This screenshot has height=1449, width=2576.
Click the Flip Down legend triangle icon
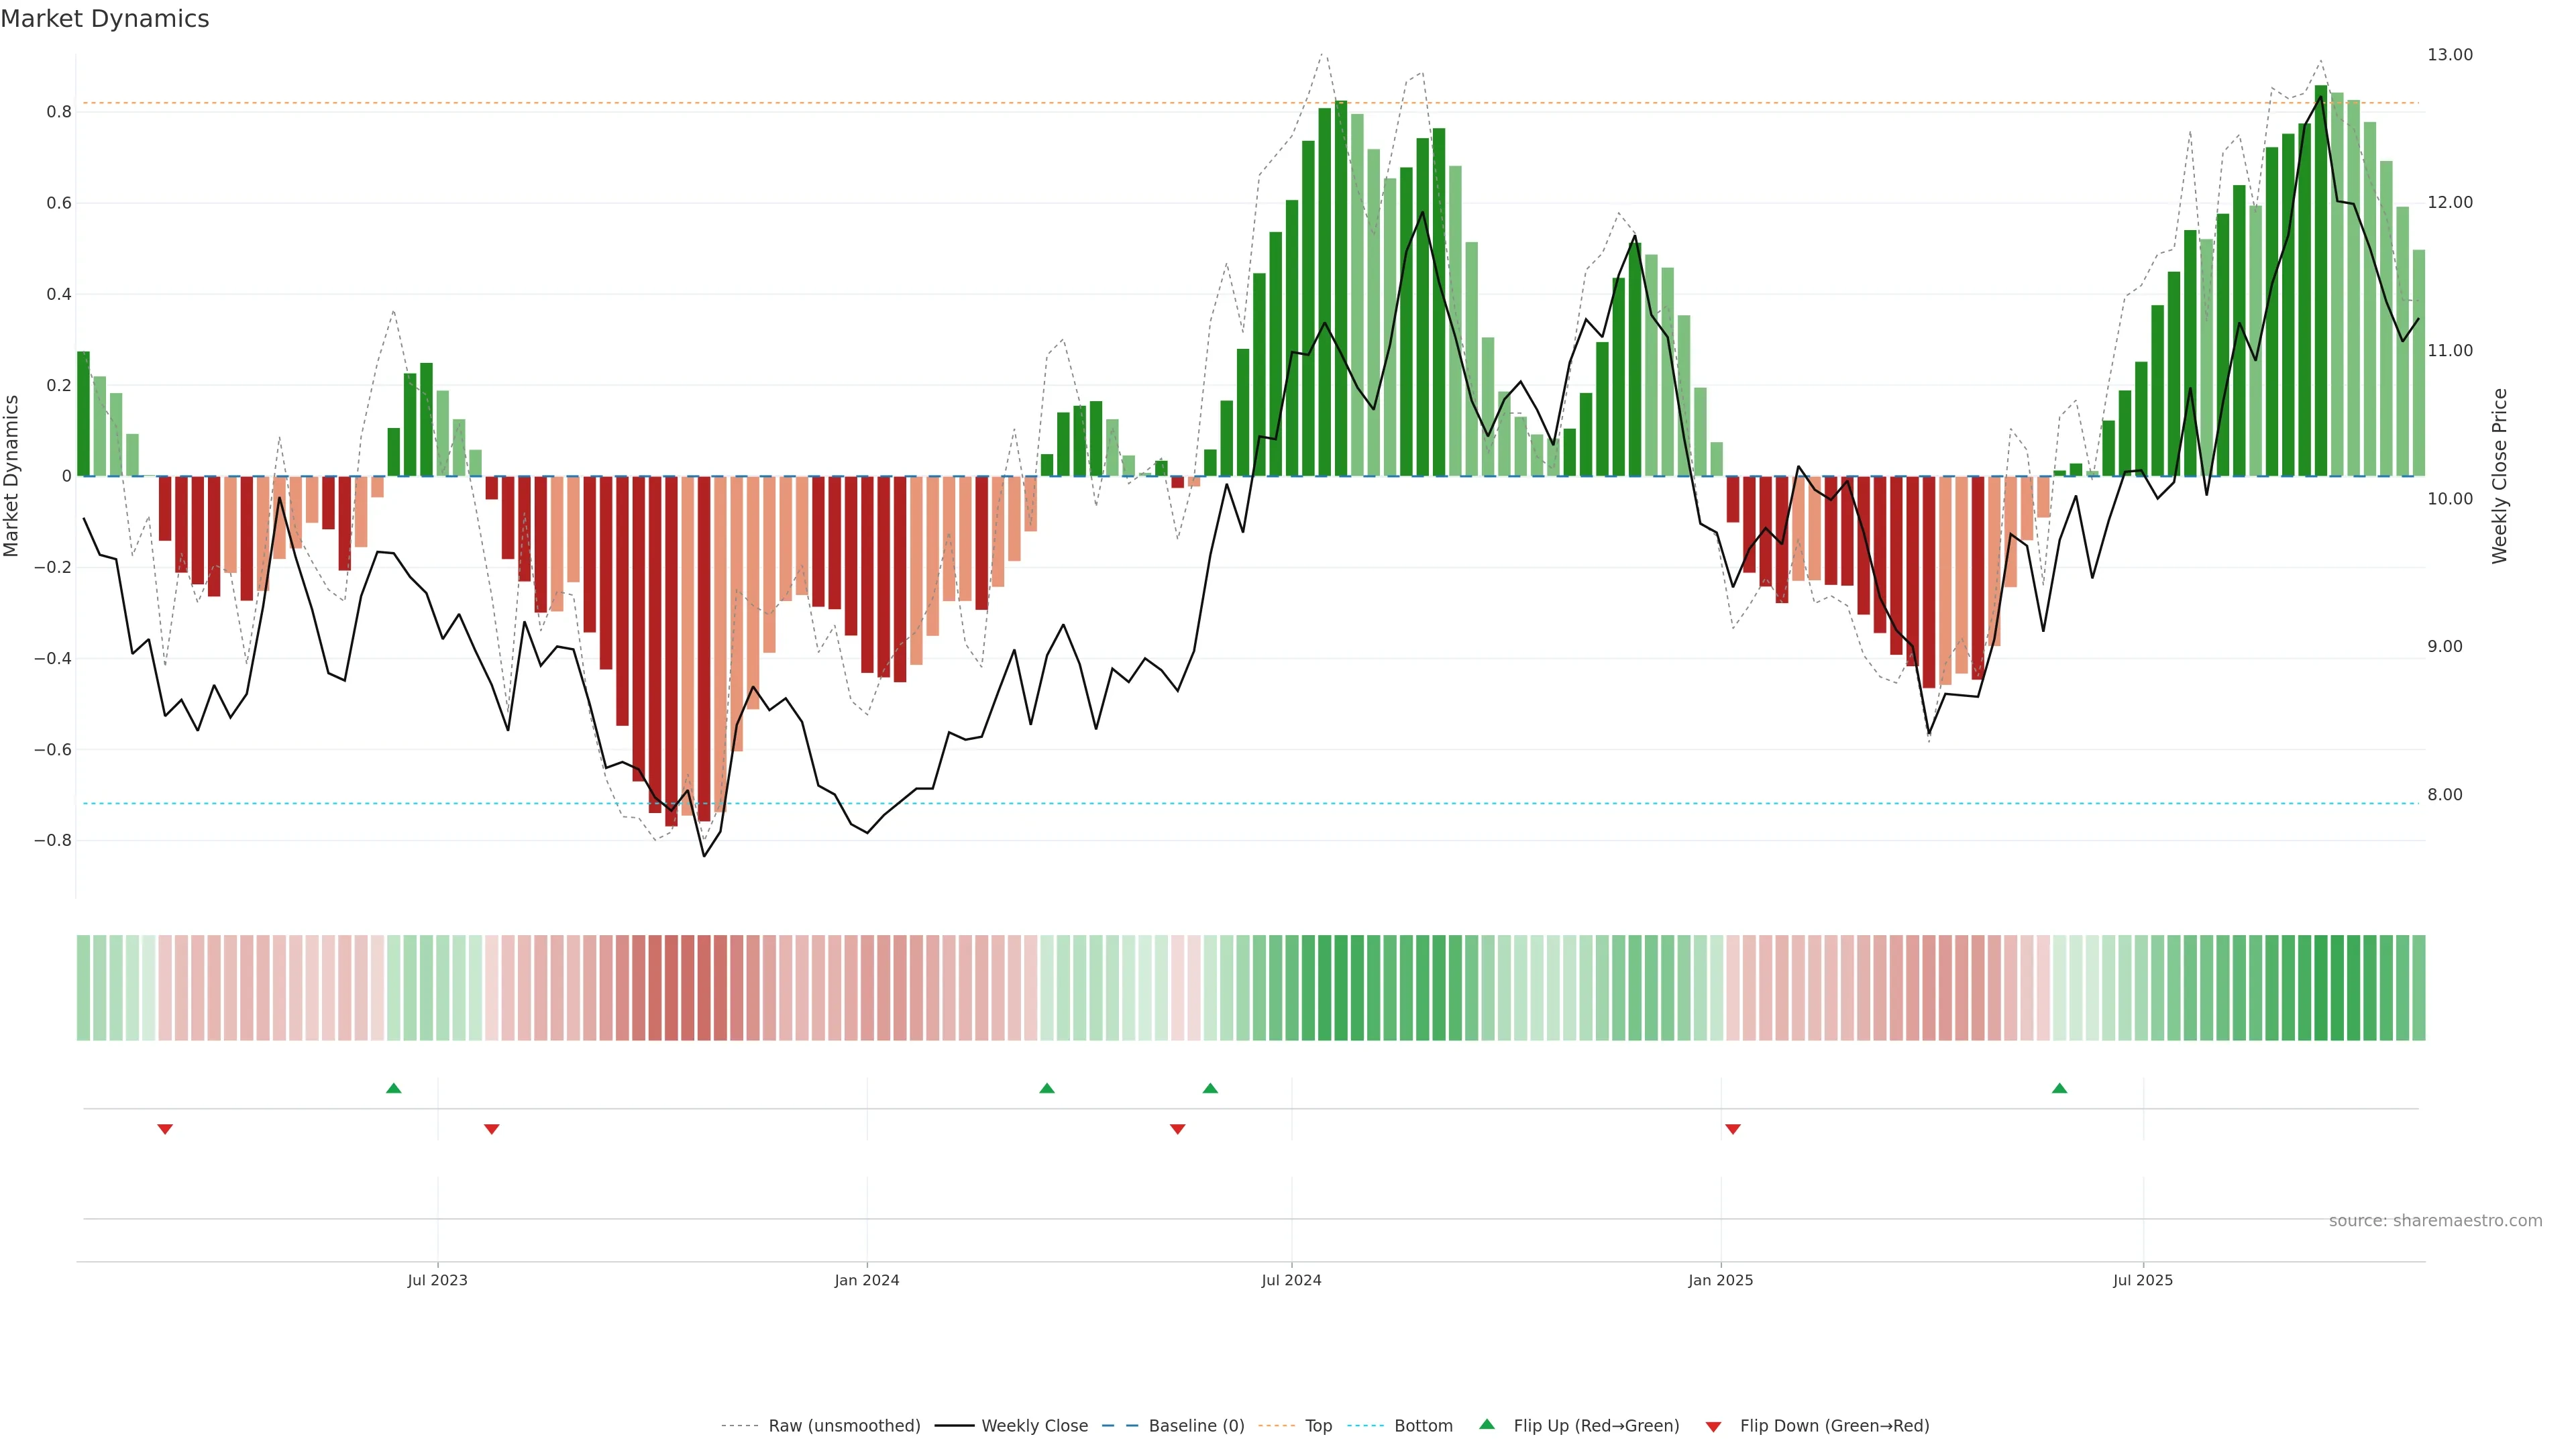coord(1713,1426)
